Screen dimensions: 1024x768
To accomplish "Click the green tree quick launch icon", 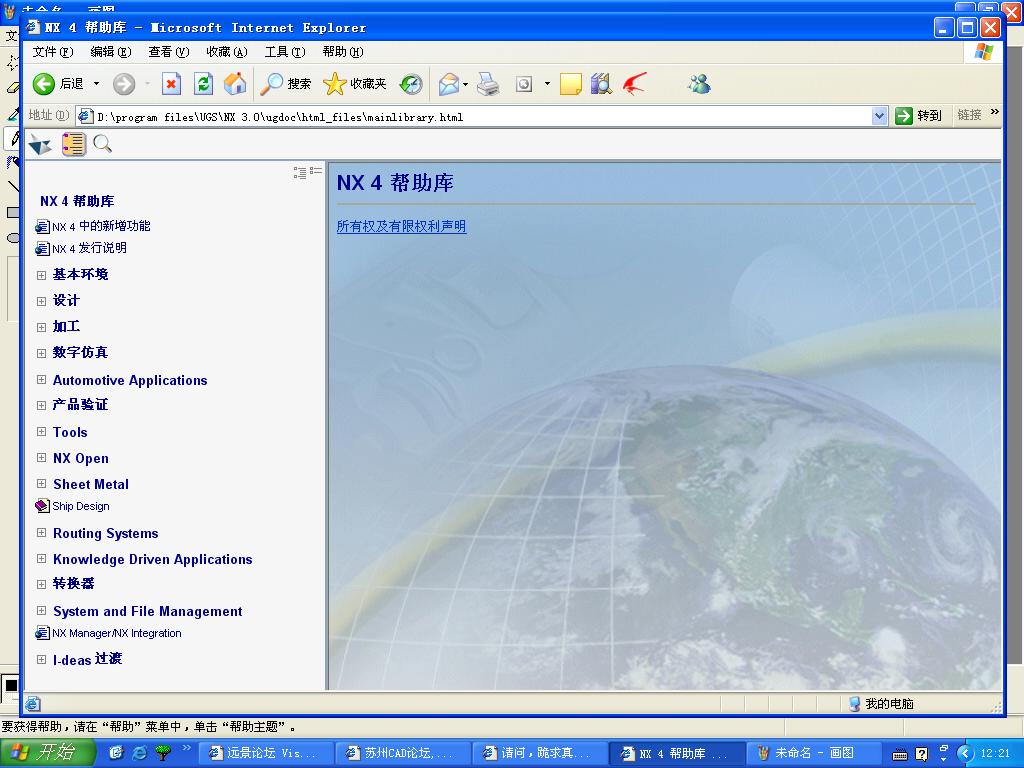I will pyautogui.click(x=163, y=753).
